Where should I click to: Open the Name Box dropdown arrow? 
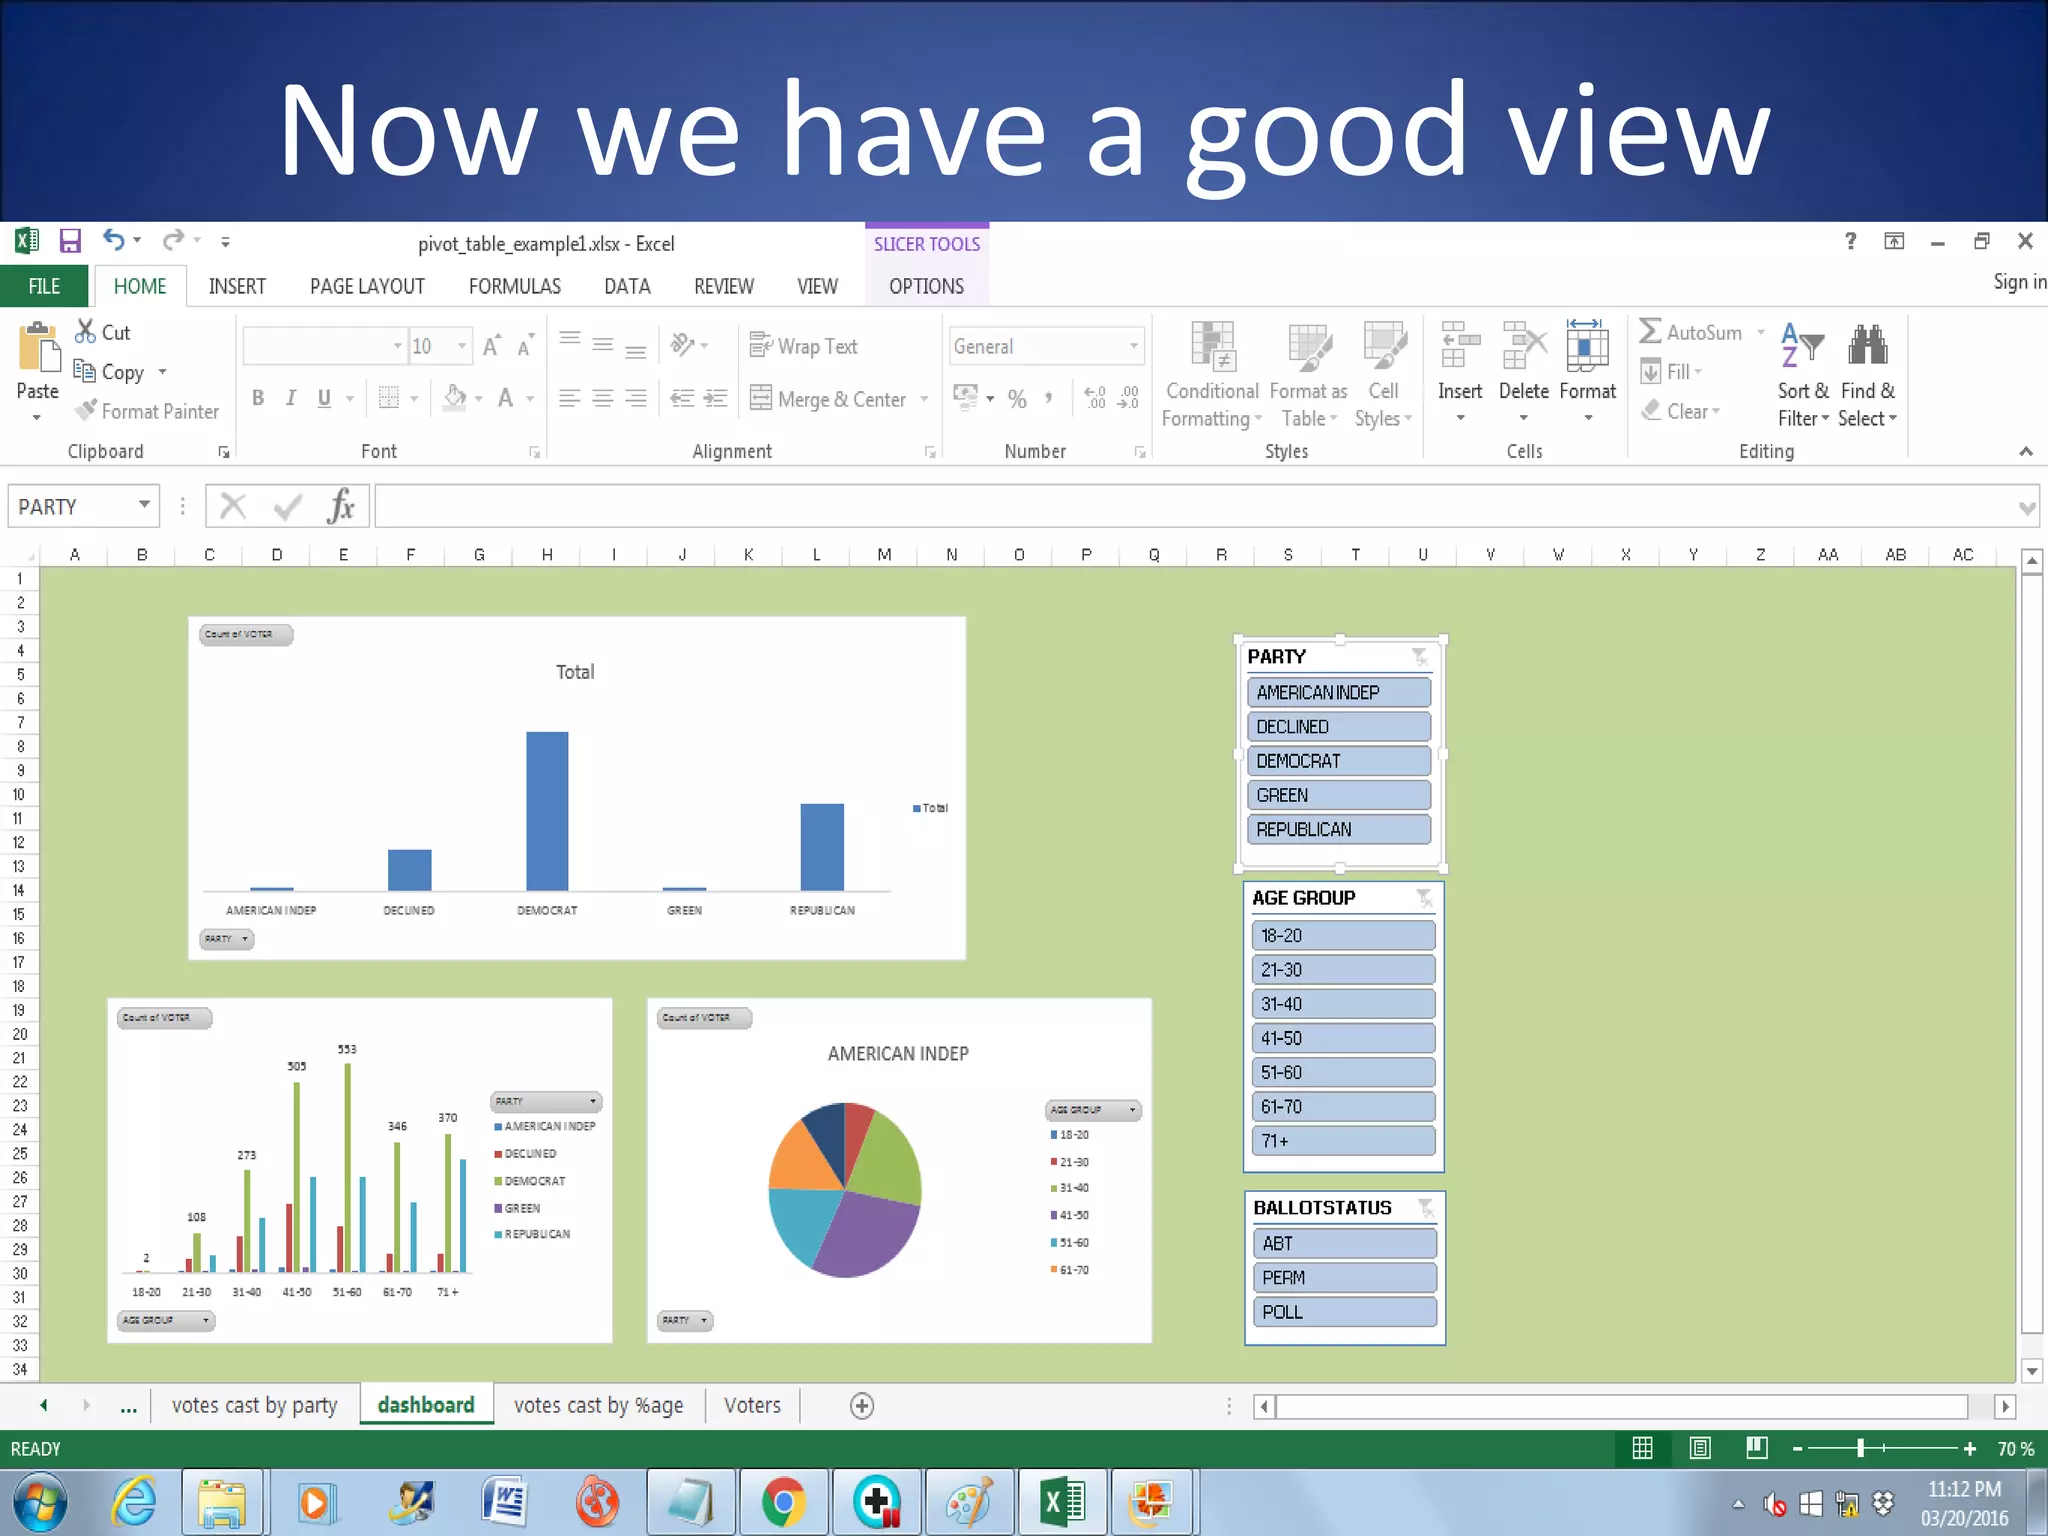(144, 505)
